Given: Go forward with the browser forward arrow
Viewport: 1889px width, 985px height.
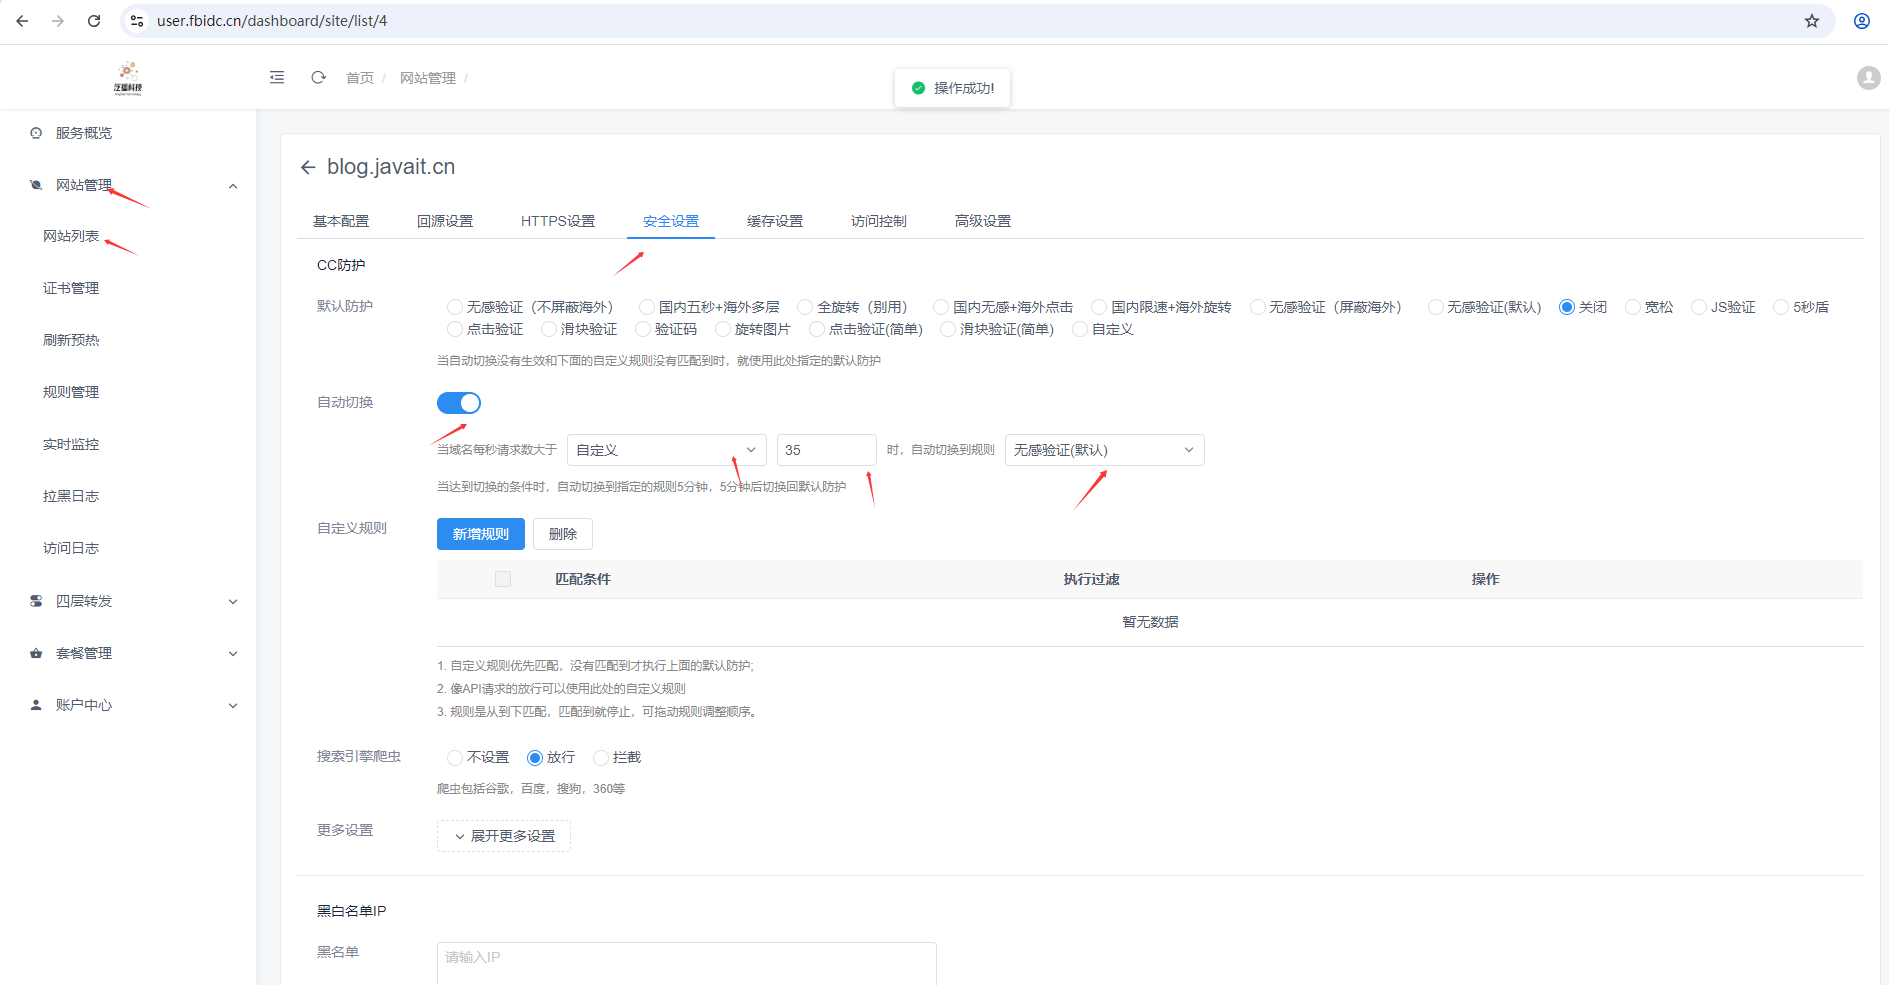Looking at the screenshot, I should [58, 21].
